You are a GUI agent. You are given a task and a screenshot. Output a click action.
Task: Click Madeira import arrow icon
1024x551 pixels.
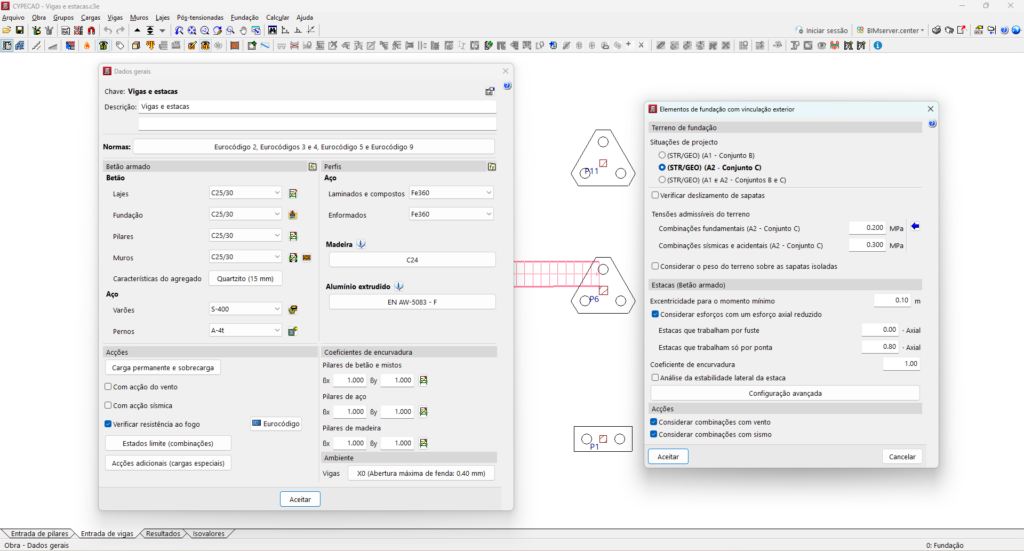(x=361, y=244)
